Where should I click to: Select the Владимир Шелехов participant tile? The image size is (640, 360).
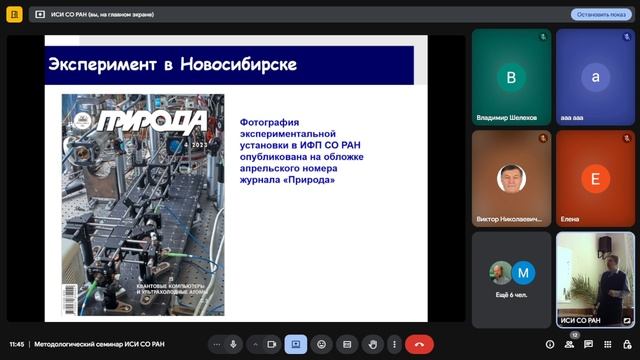point(511,77)
